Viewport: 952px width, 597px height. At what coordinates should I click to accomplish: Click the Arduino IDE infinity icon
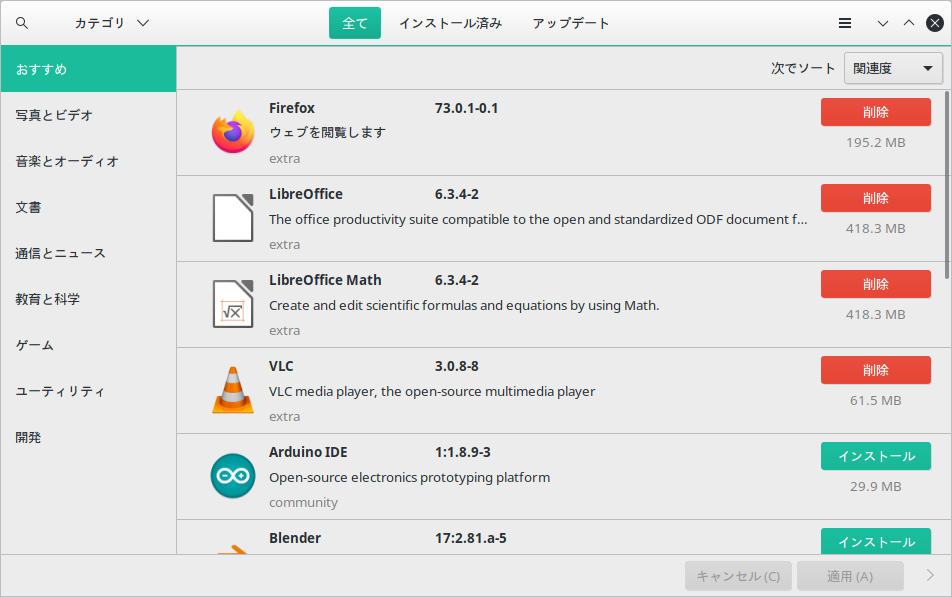pos(233,476)
